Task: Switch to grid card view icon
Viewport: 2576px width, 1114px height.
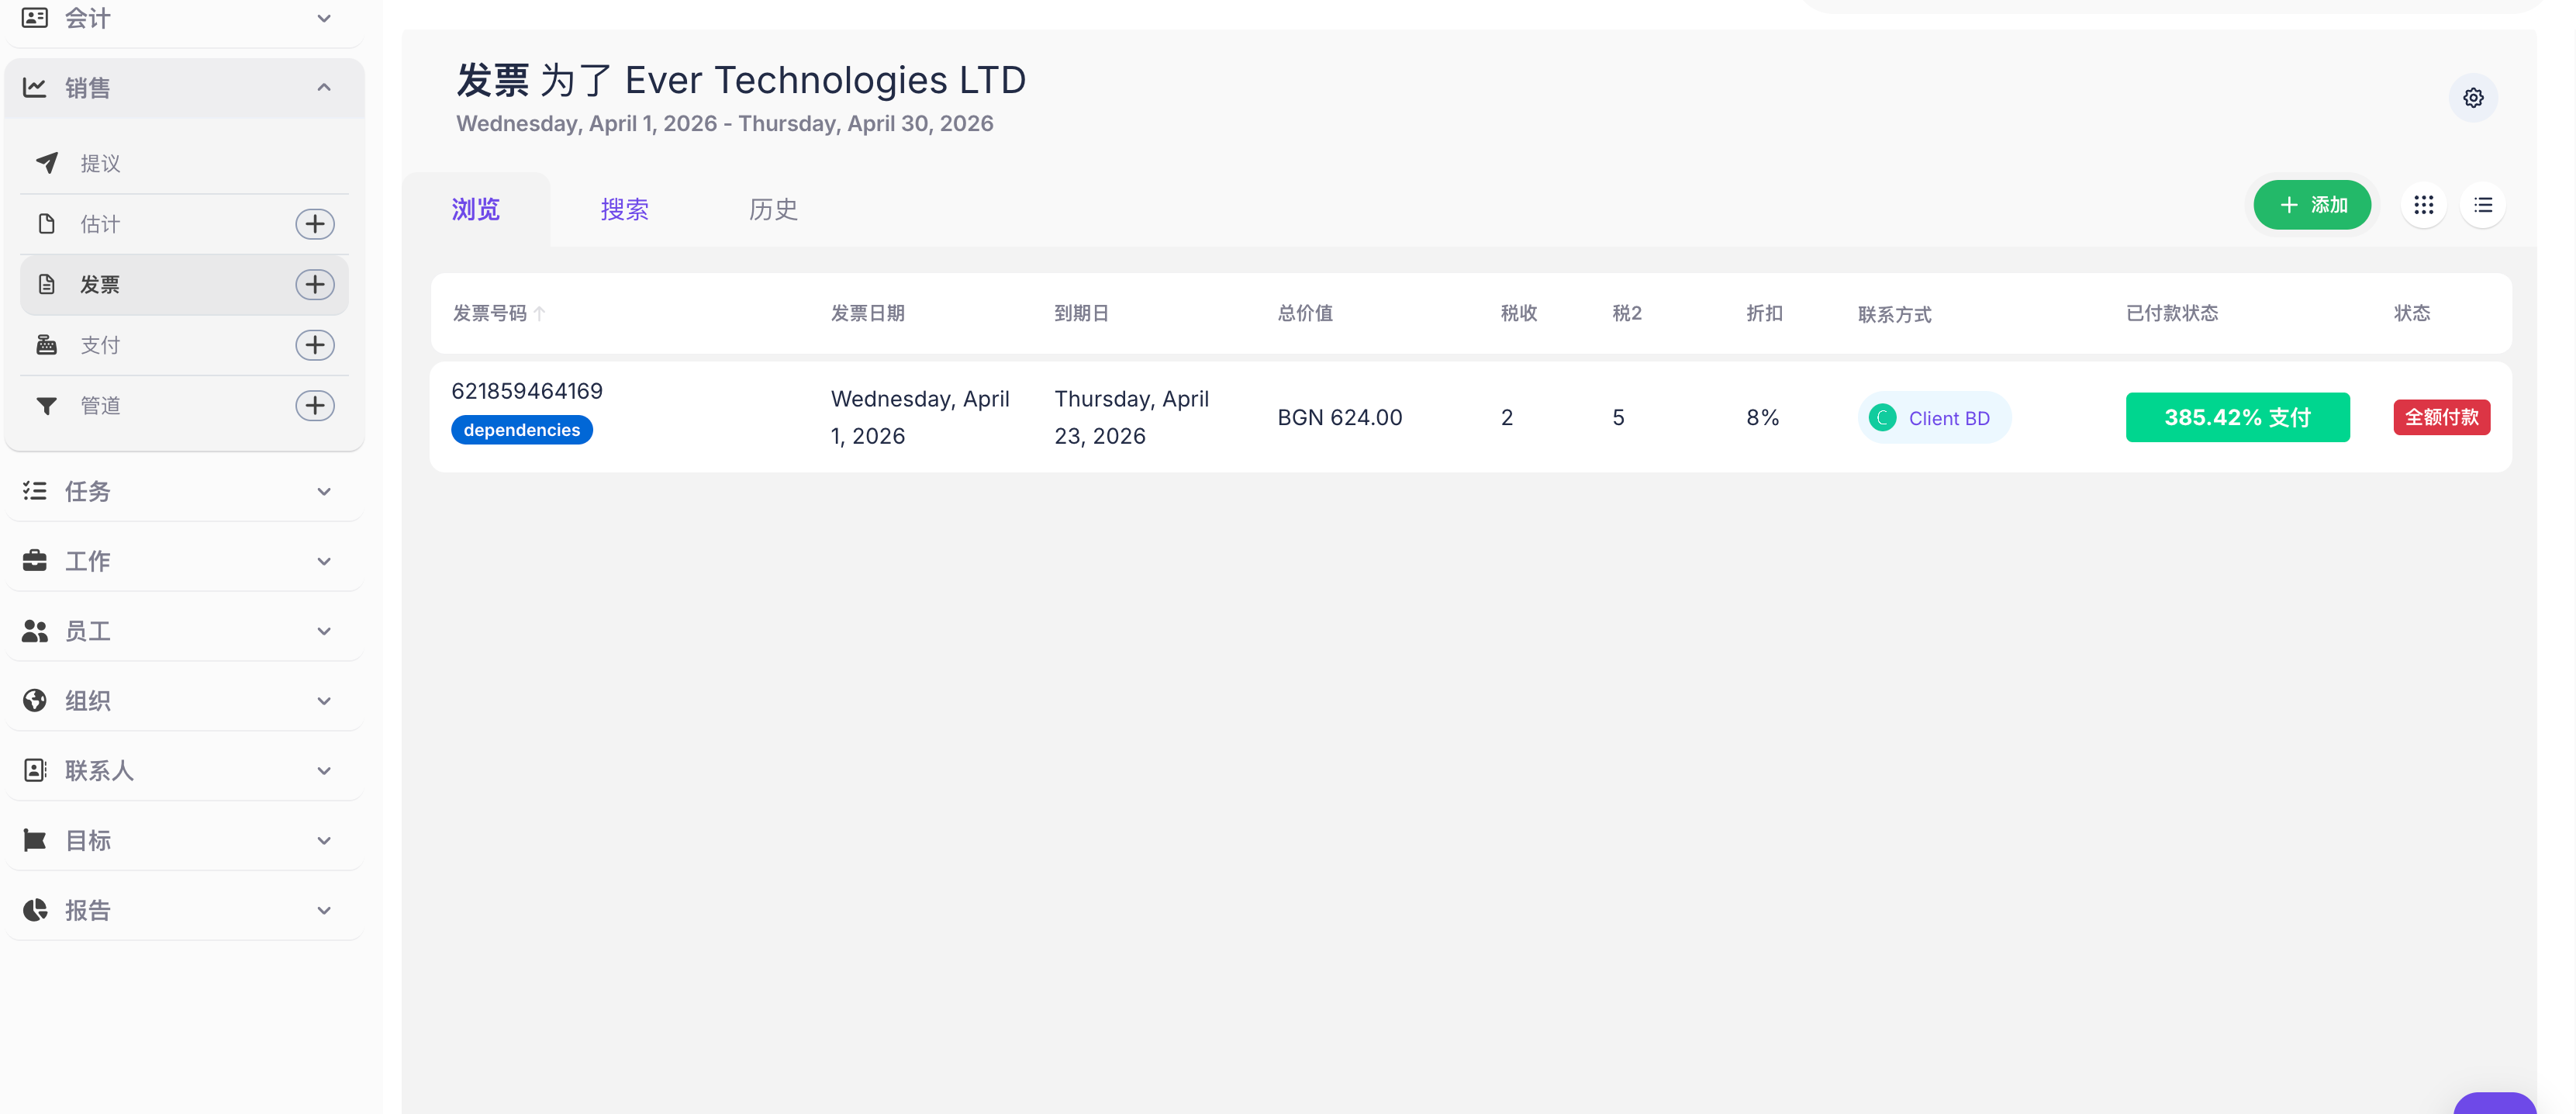Action: click(2423, 205)
